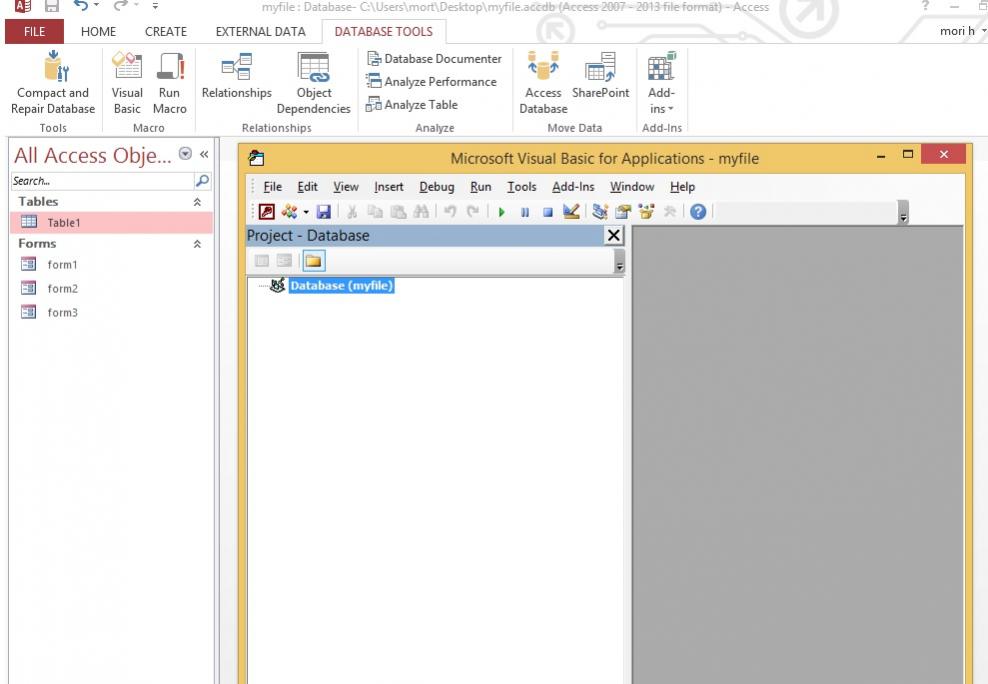Open VBA toolbar options overflow arrow

pos(904,213)
